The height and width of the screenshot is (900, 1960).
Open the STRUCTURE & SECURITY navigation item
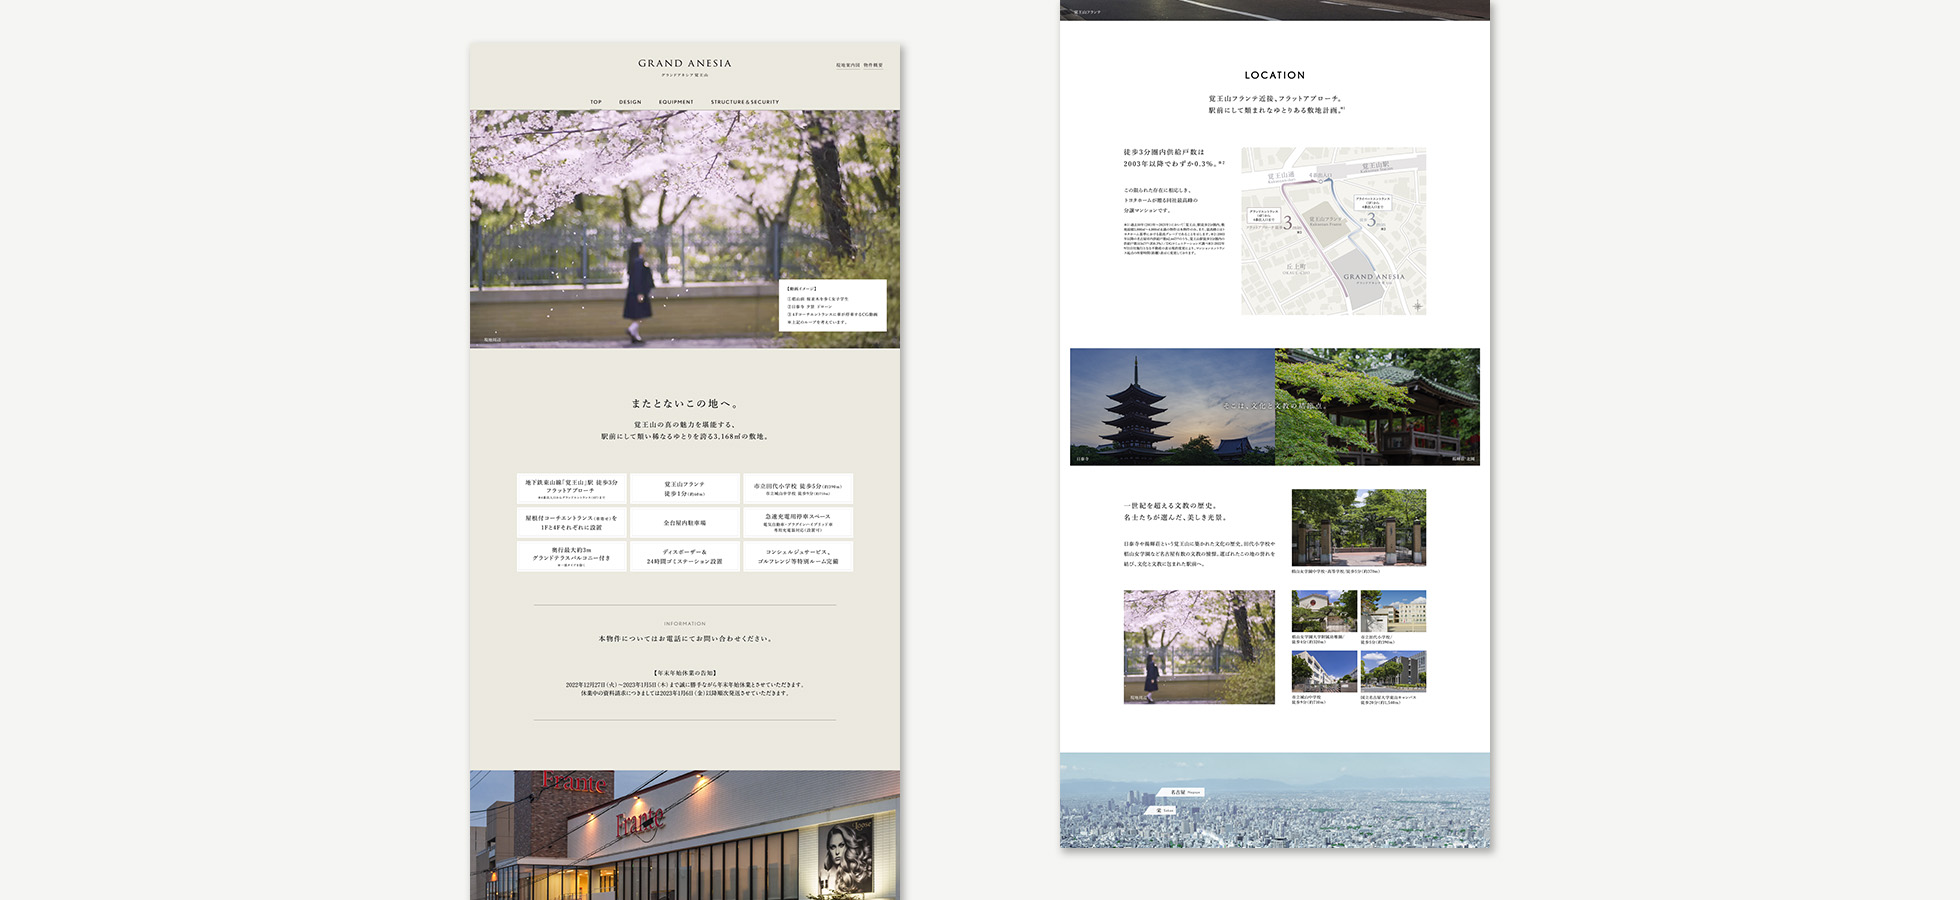click(x=745, y=102)
